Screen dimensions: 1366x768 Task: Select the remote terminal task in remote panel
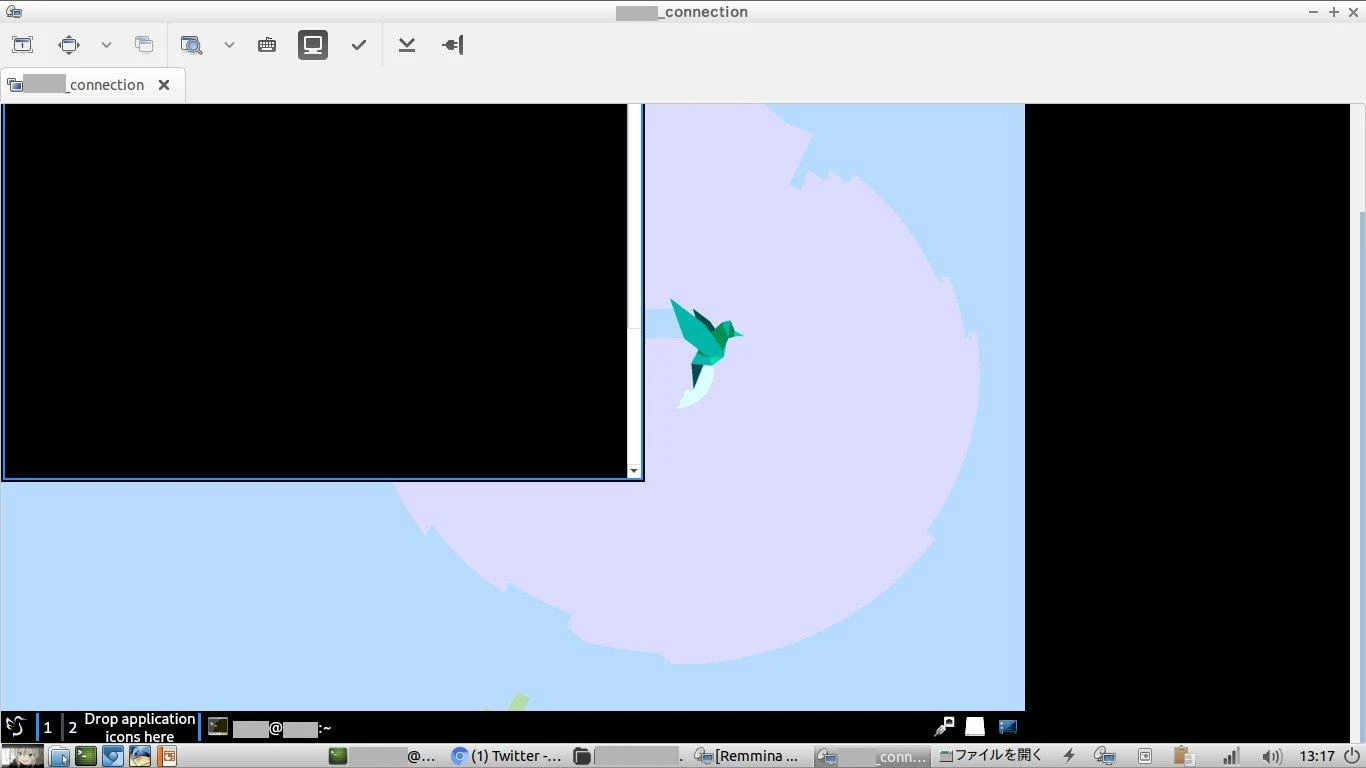click(x=270, y=728)
